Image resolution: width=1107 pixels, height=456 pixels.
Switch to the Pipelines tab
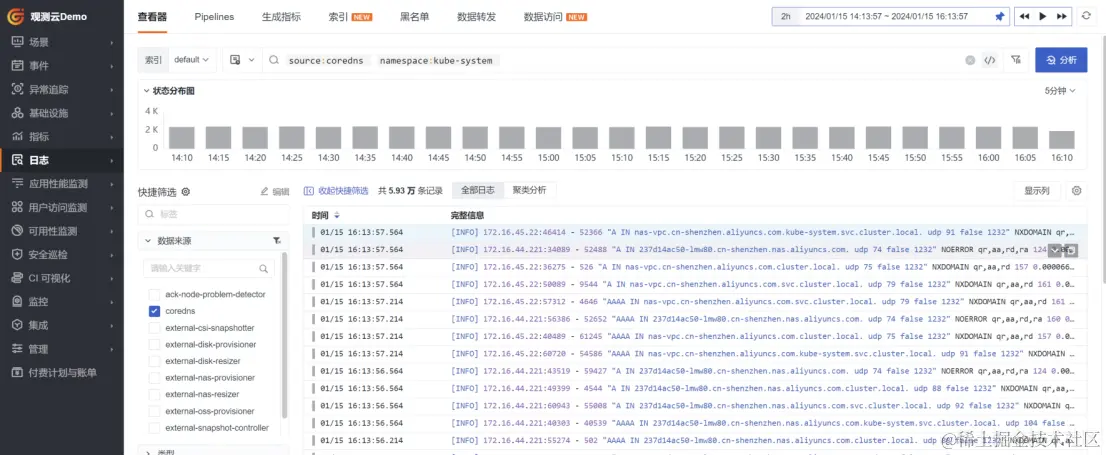pos(214,16)
